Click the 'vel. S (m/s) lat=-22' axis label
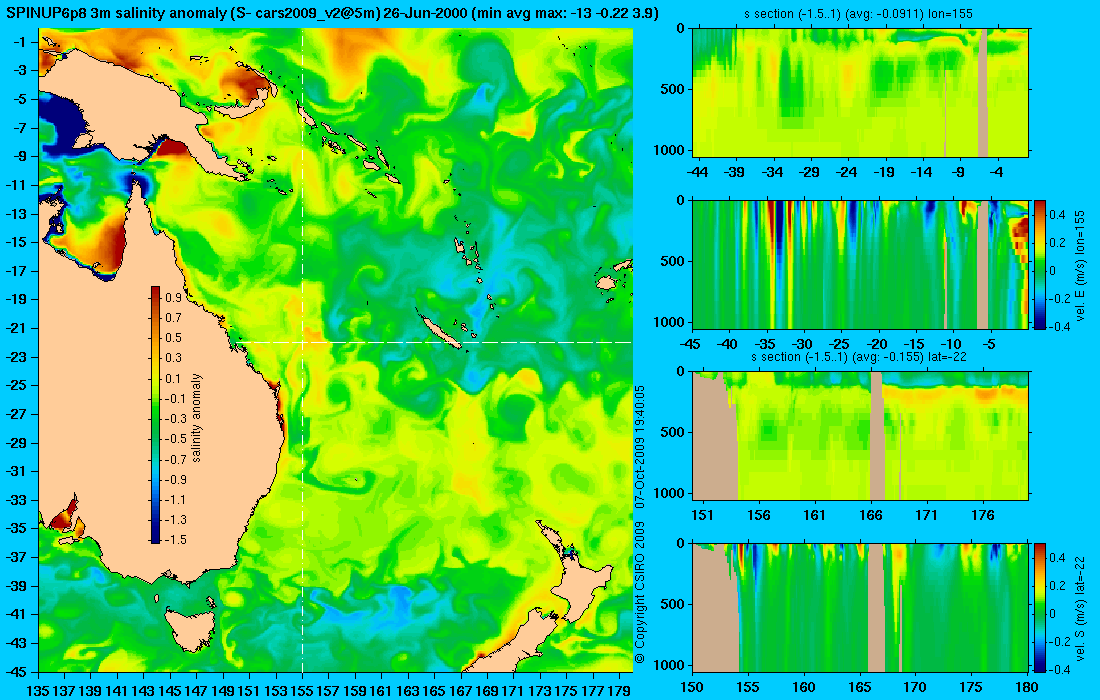Viewport: 1100px width, 700px height. [x=1080, y=607]
